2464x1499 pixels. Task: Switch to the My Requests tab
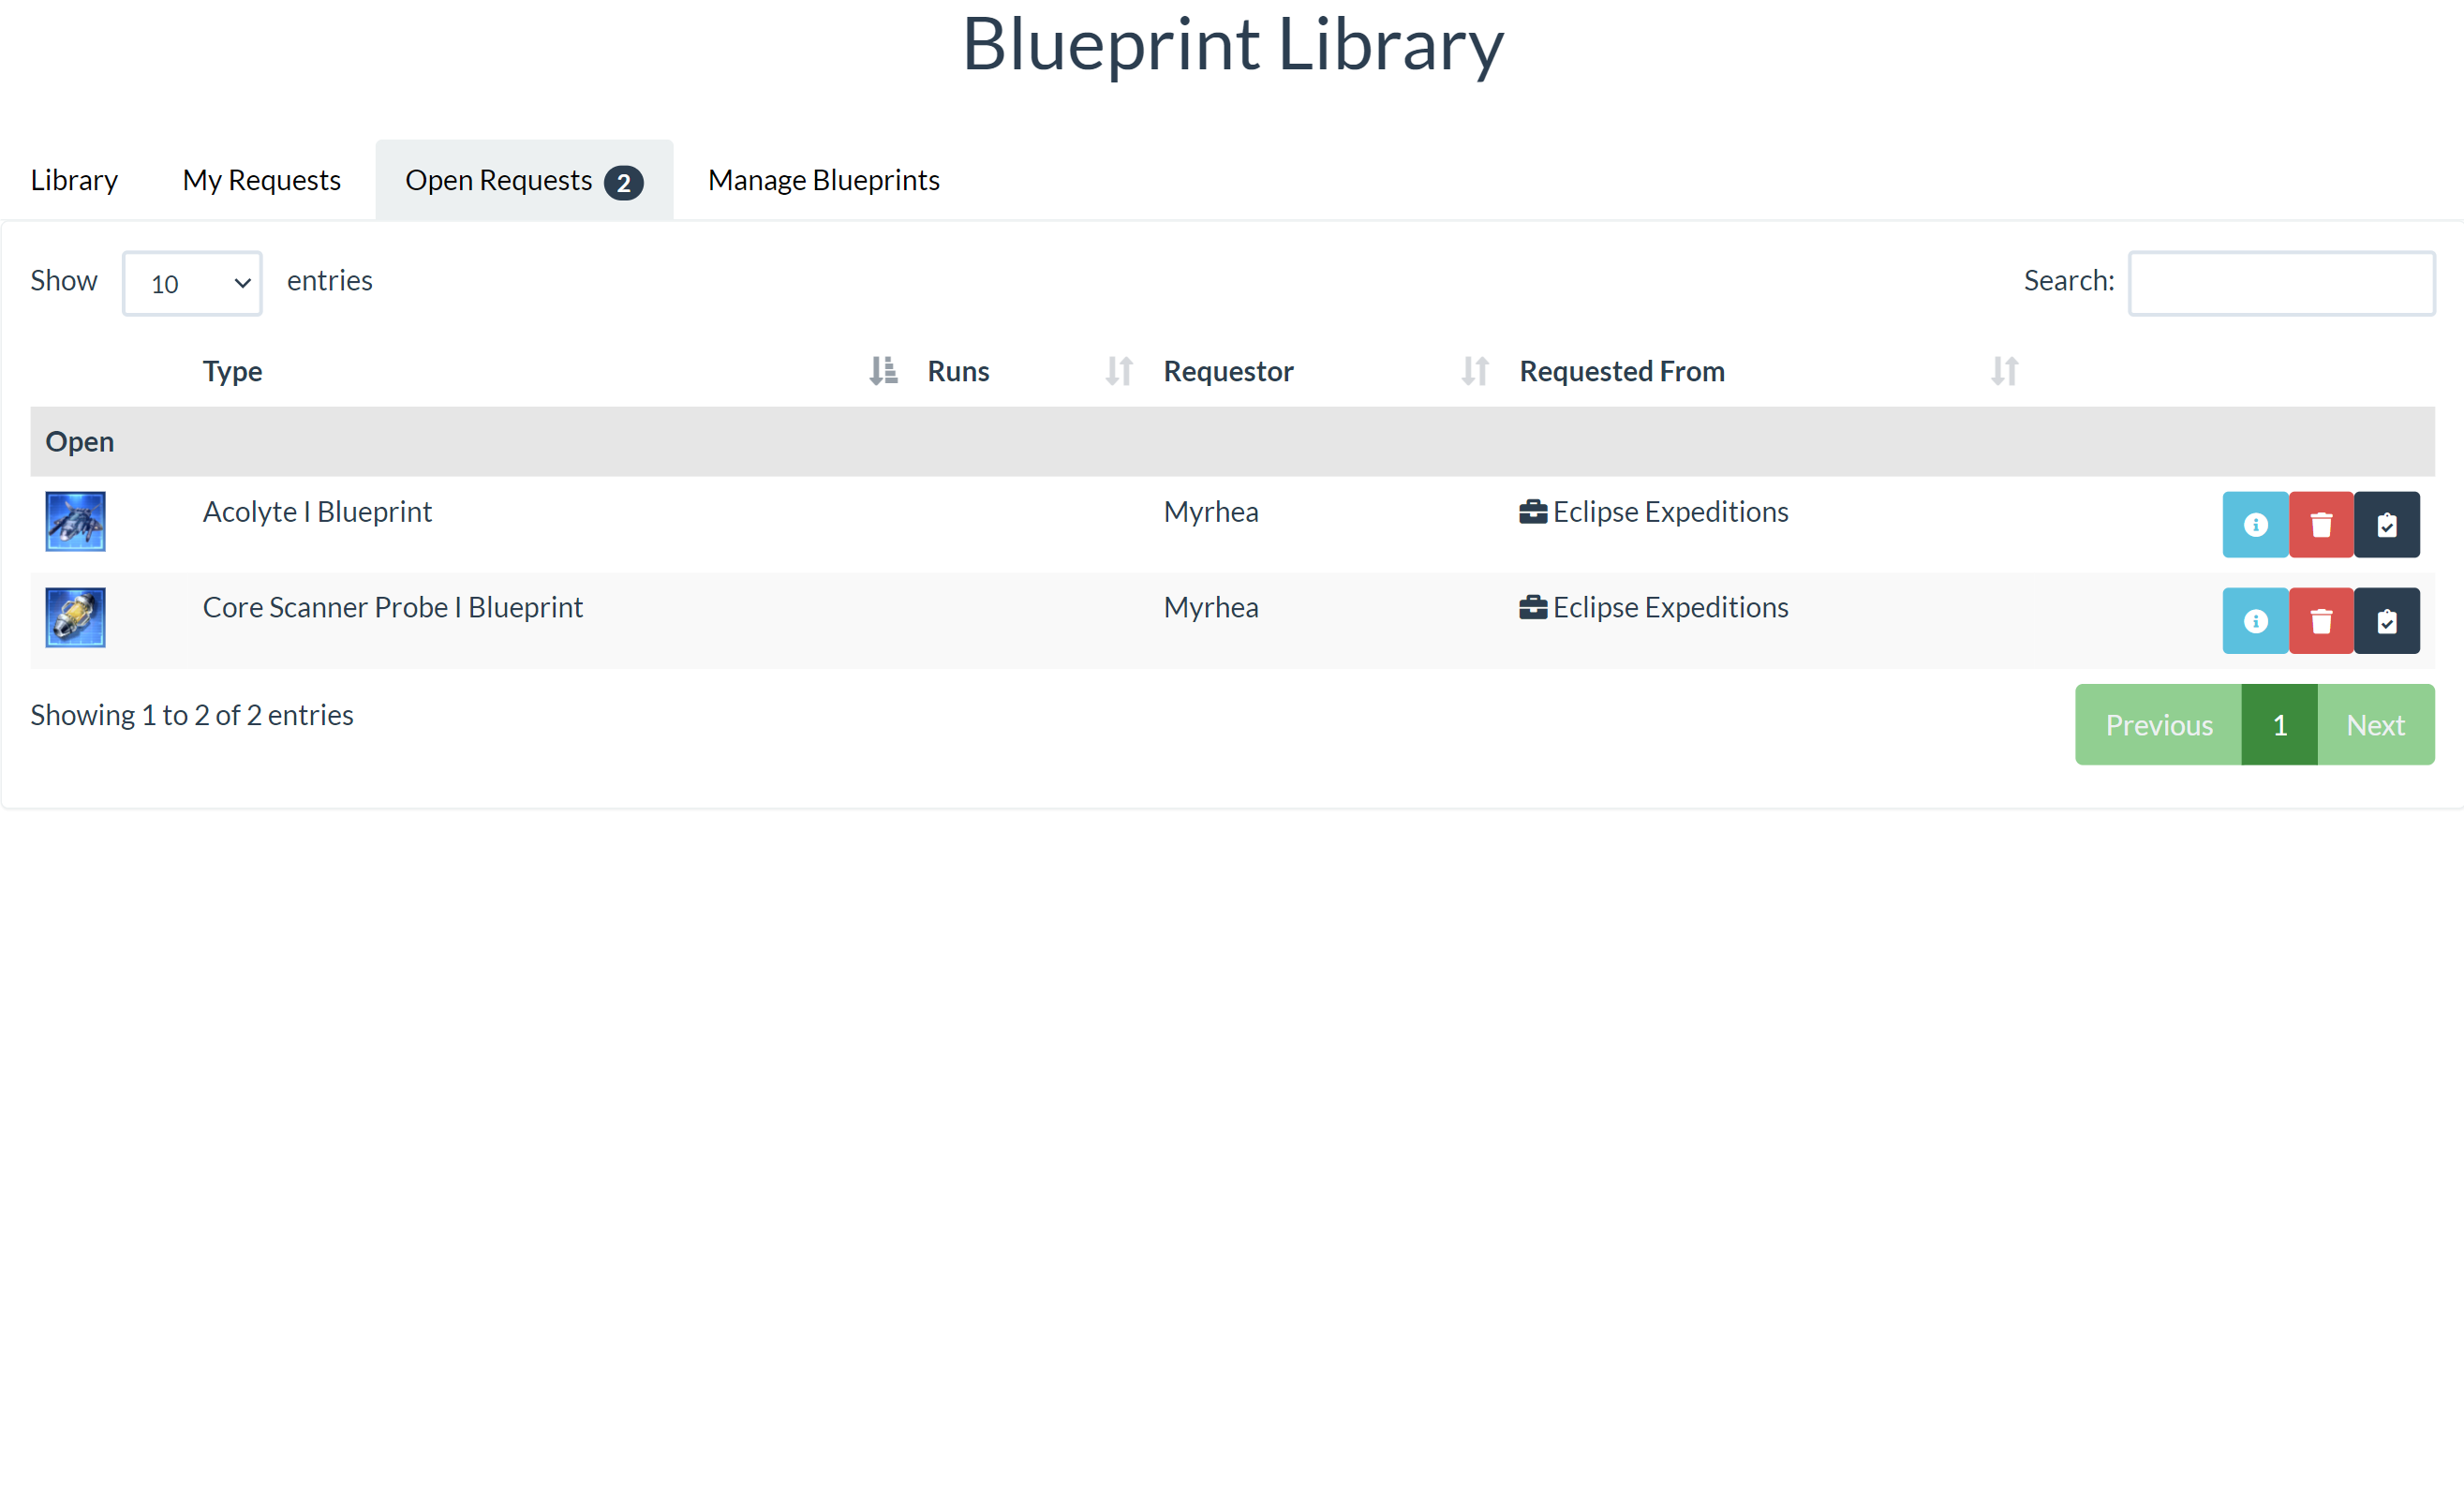click(261, 180)
